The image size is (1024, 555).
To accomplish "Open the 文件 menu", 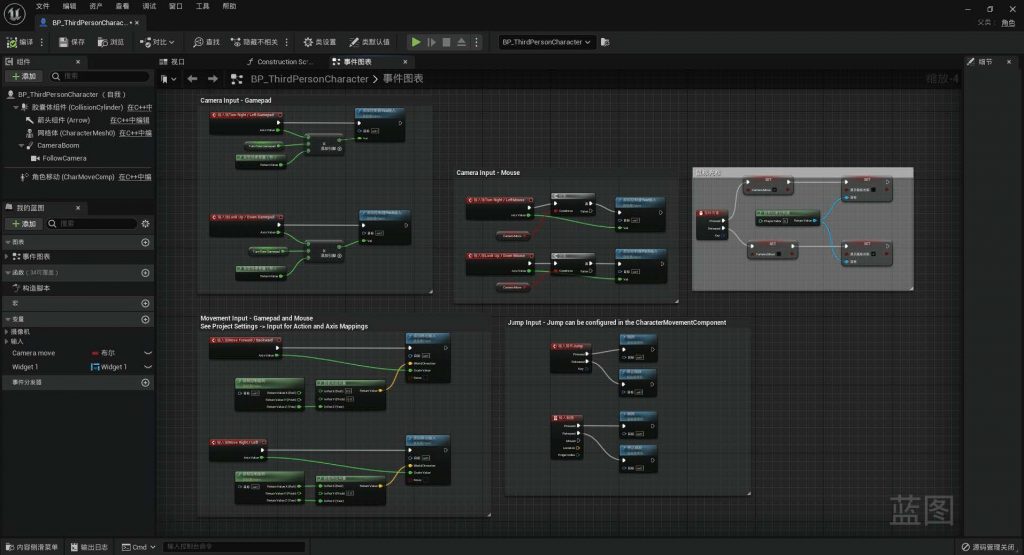I will (x=42, y=6).
